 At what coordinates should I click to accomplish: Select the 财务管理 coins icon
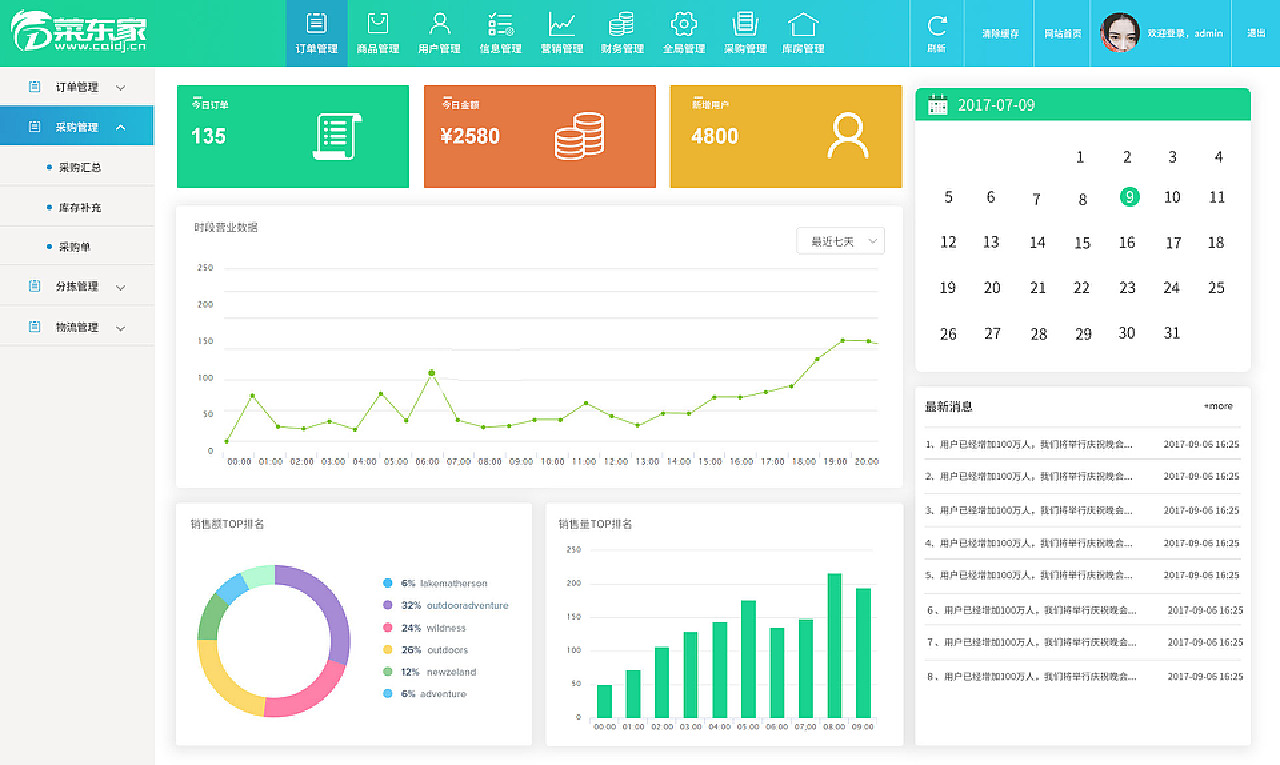622,23
